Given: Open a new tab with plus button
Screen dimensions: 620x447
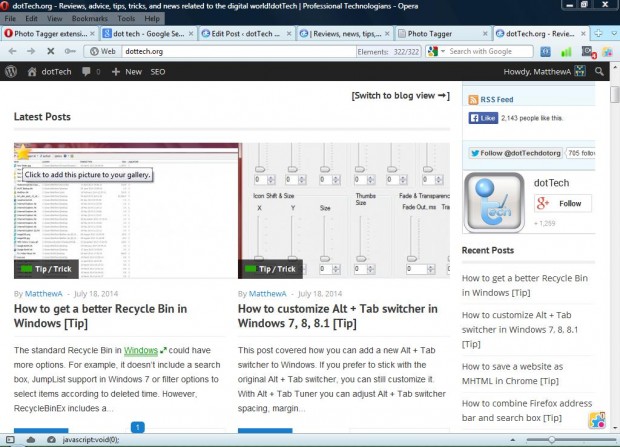Looking at the screenshot, I should click(x=599, y=34).
